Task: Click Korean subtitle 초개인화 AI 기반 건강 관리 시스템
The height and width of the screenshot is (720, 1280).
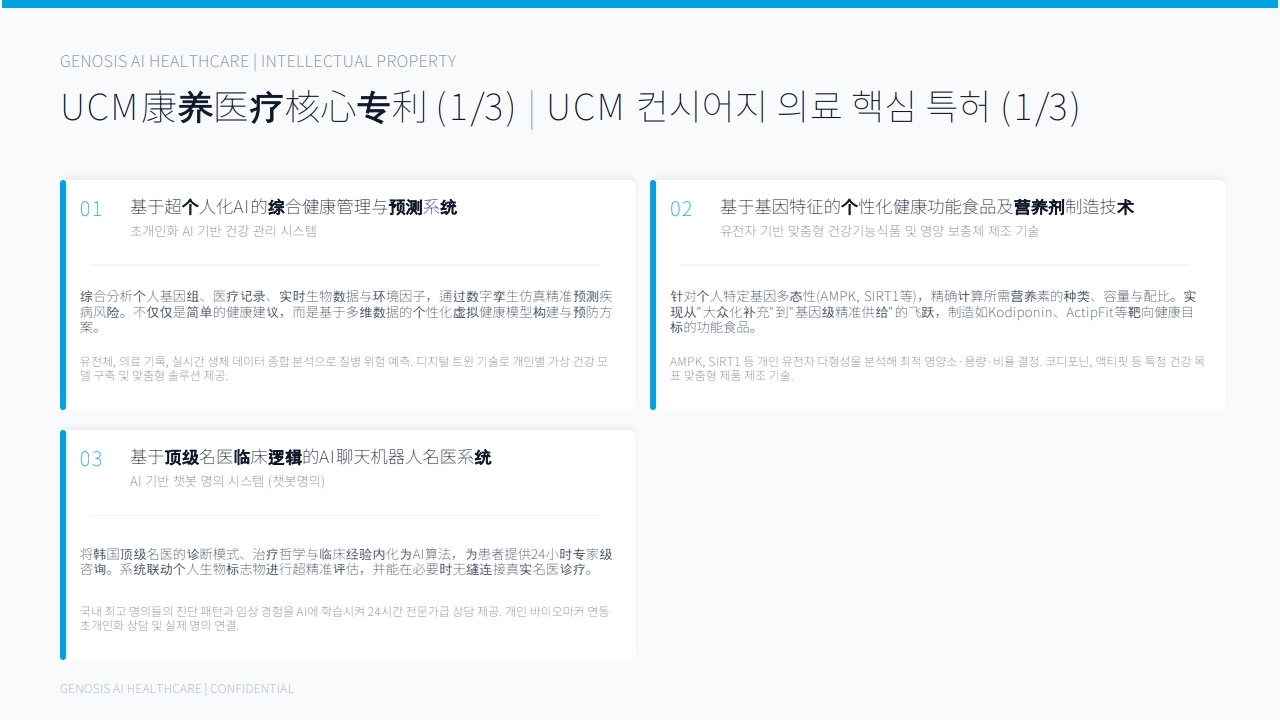Action: pos(223,231)
